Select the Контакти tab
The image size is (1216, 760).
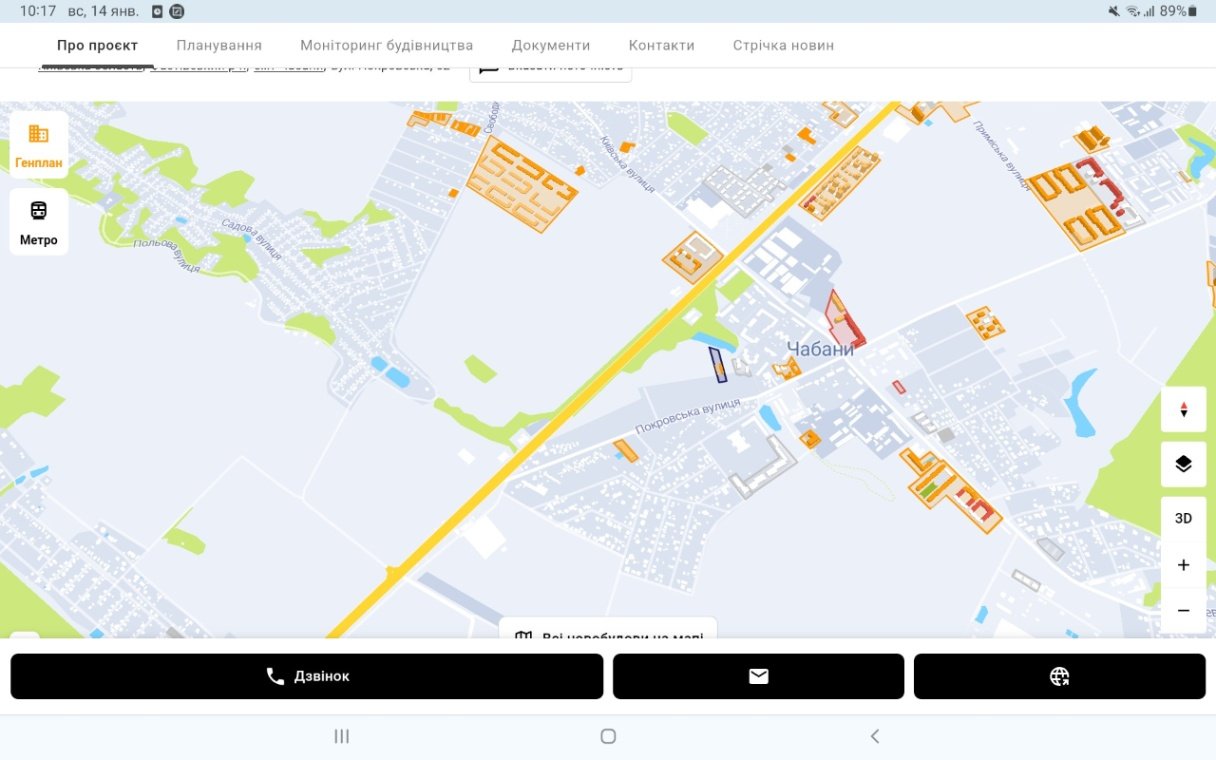(661, 45)
